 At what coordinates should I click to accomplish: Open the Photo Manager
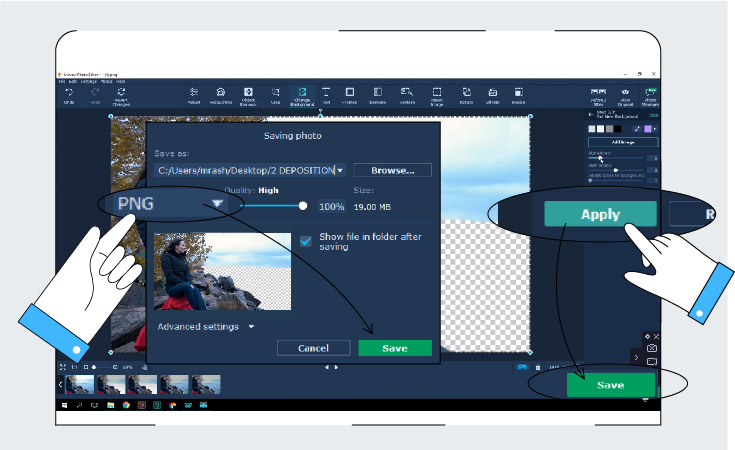pyautogui.click(x=651, y=97)
